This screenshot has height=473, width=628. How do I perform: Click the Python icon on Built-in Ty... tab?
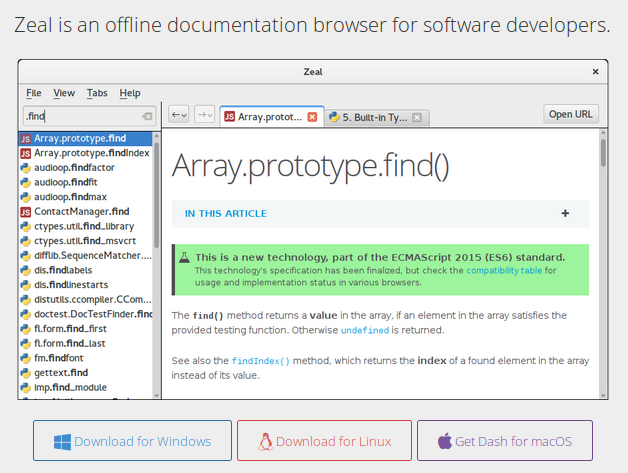pyautogui.click(x=334, y=117)
